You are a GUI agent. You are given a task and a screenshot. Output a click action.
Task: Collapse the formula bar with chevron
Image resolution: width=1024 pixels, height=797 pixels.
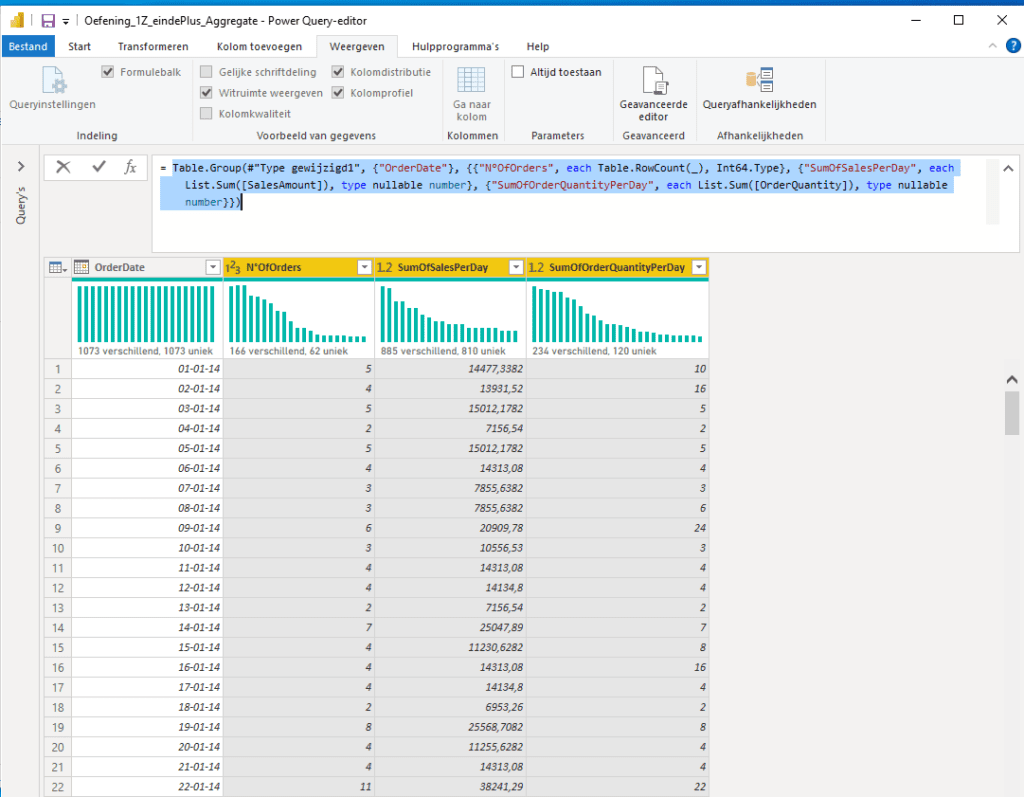point(1008,169)
